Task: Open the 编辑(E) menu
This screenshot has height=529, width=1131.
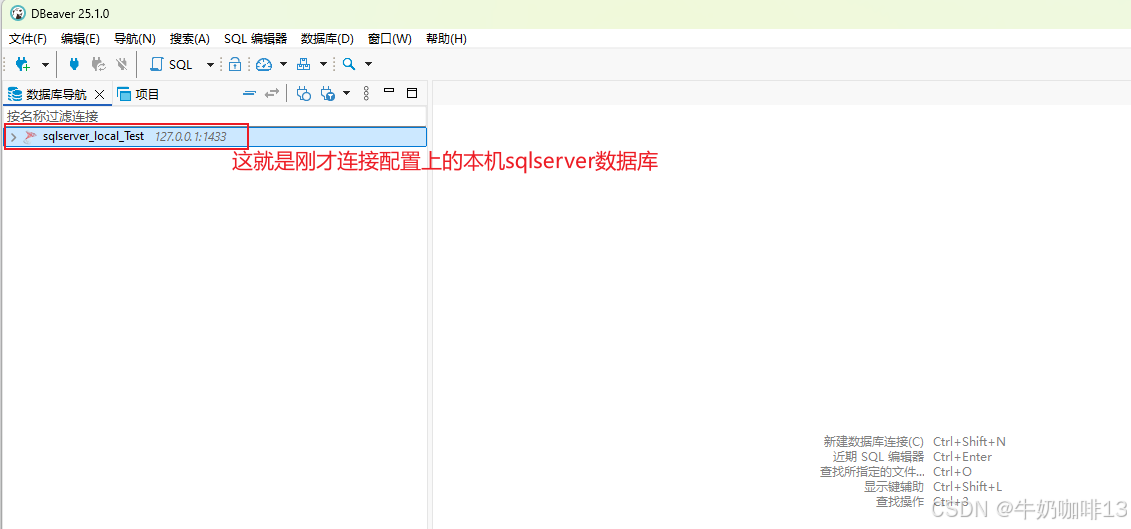Action: [x=80, y=38]
